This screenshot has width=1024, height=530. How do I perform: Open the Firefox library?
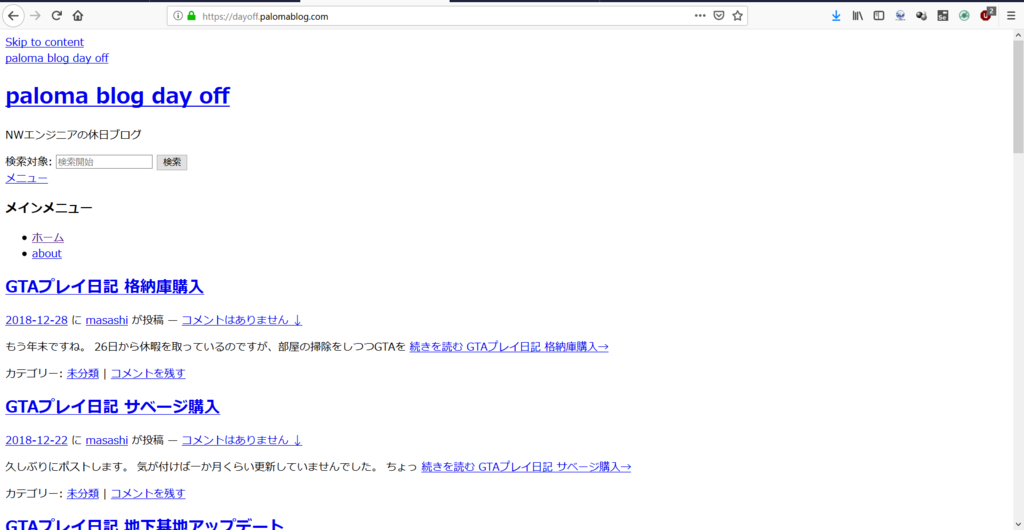coord(857,16)
